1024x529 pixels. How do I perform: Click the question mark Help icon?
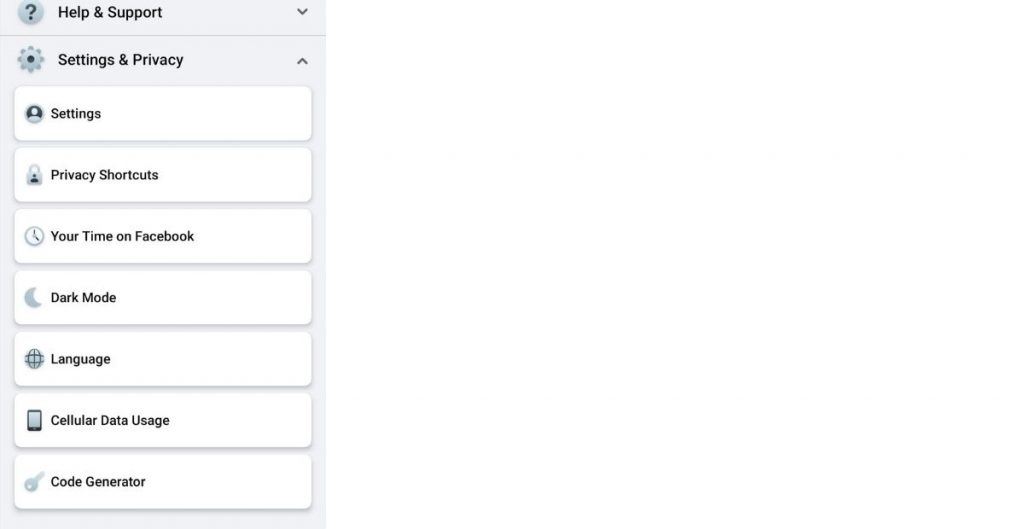(31, 12)
